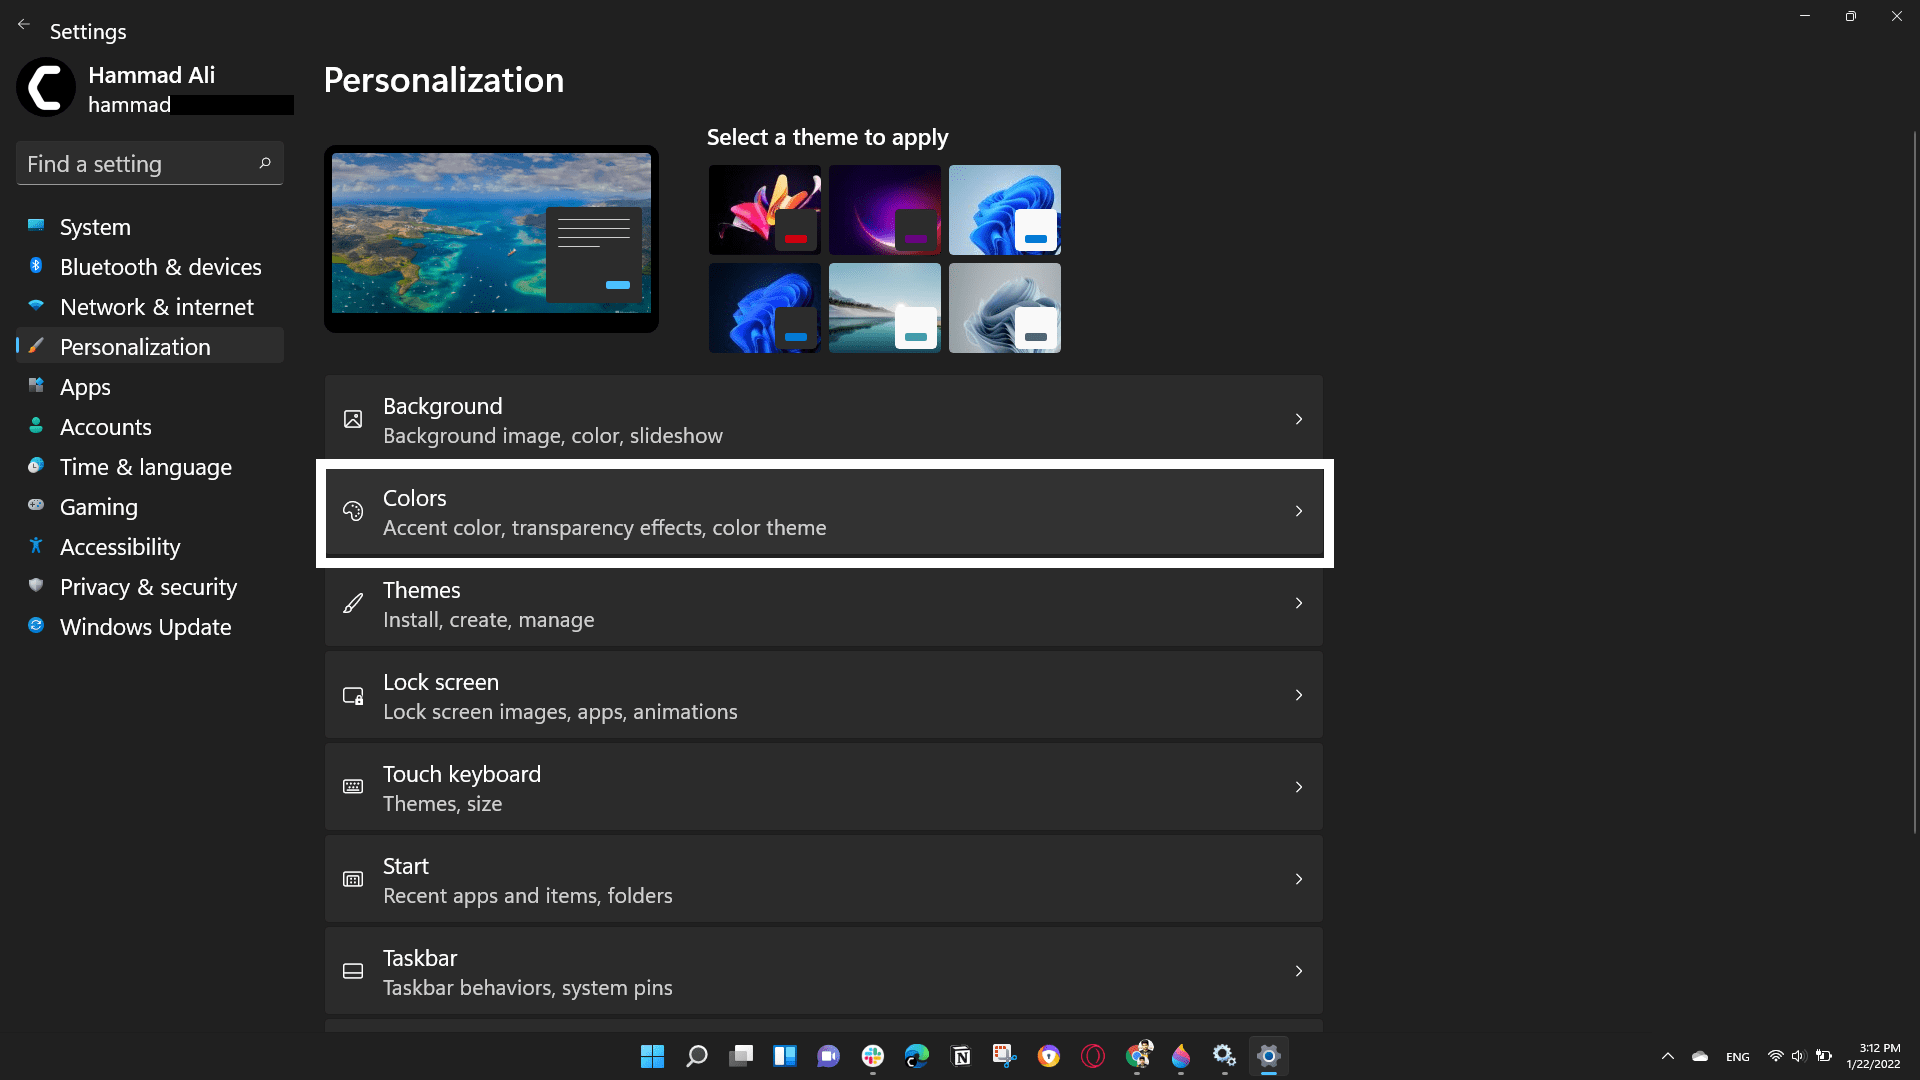Click the Colors palette icon
The width and height of the screenshot is (1920, 1080).
click(x=353, y=511)
